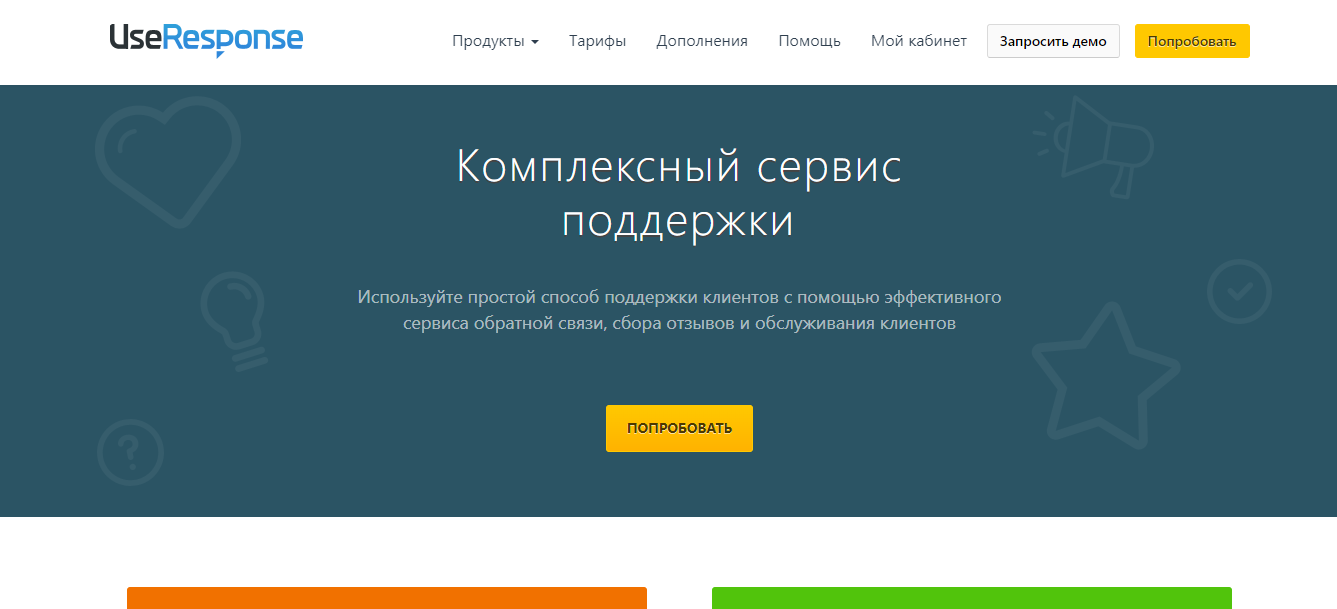Click the circled checkmark icon

1239,292
